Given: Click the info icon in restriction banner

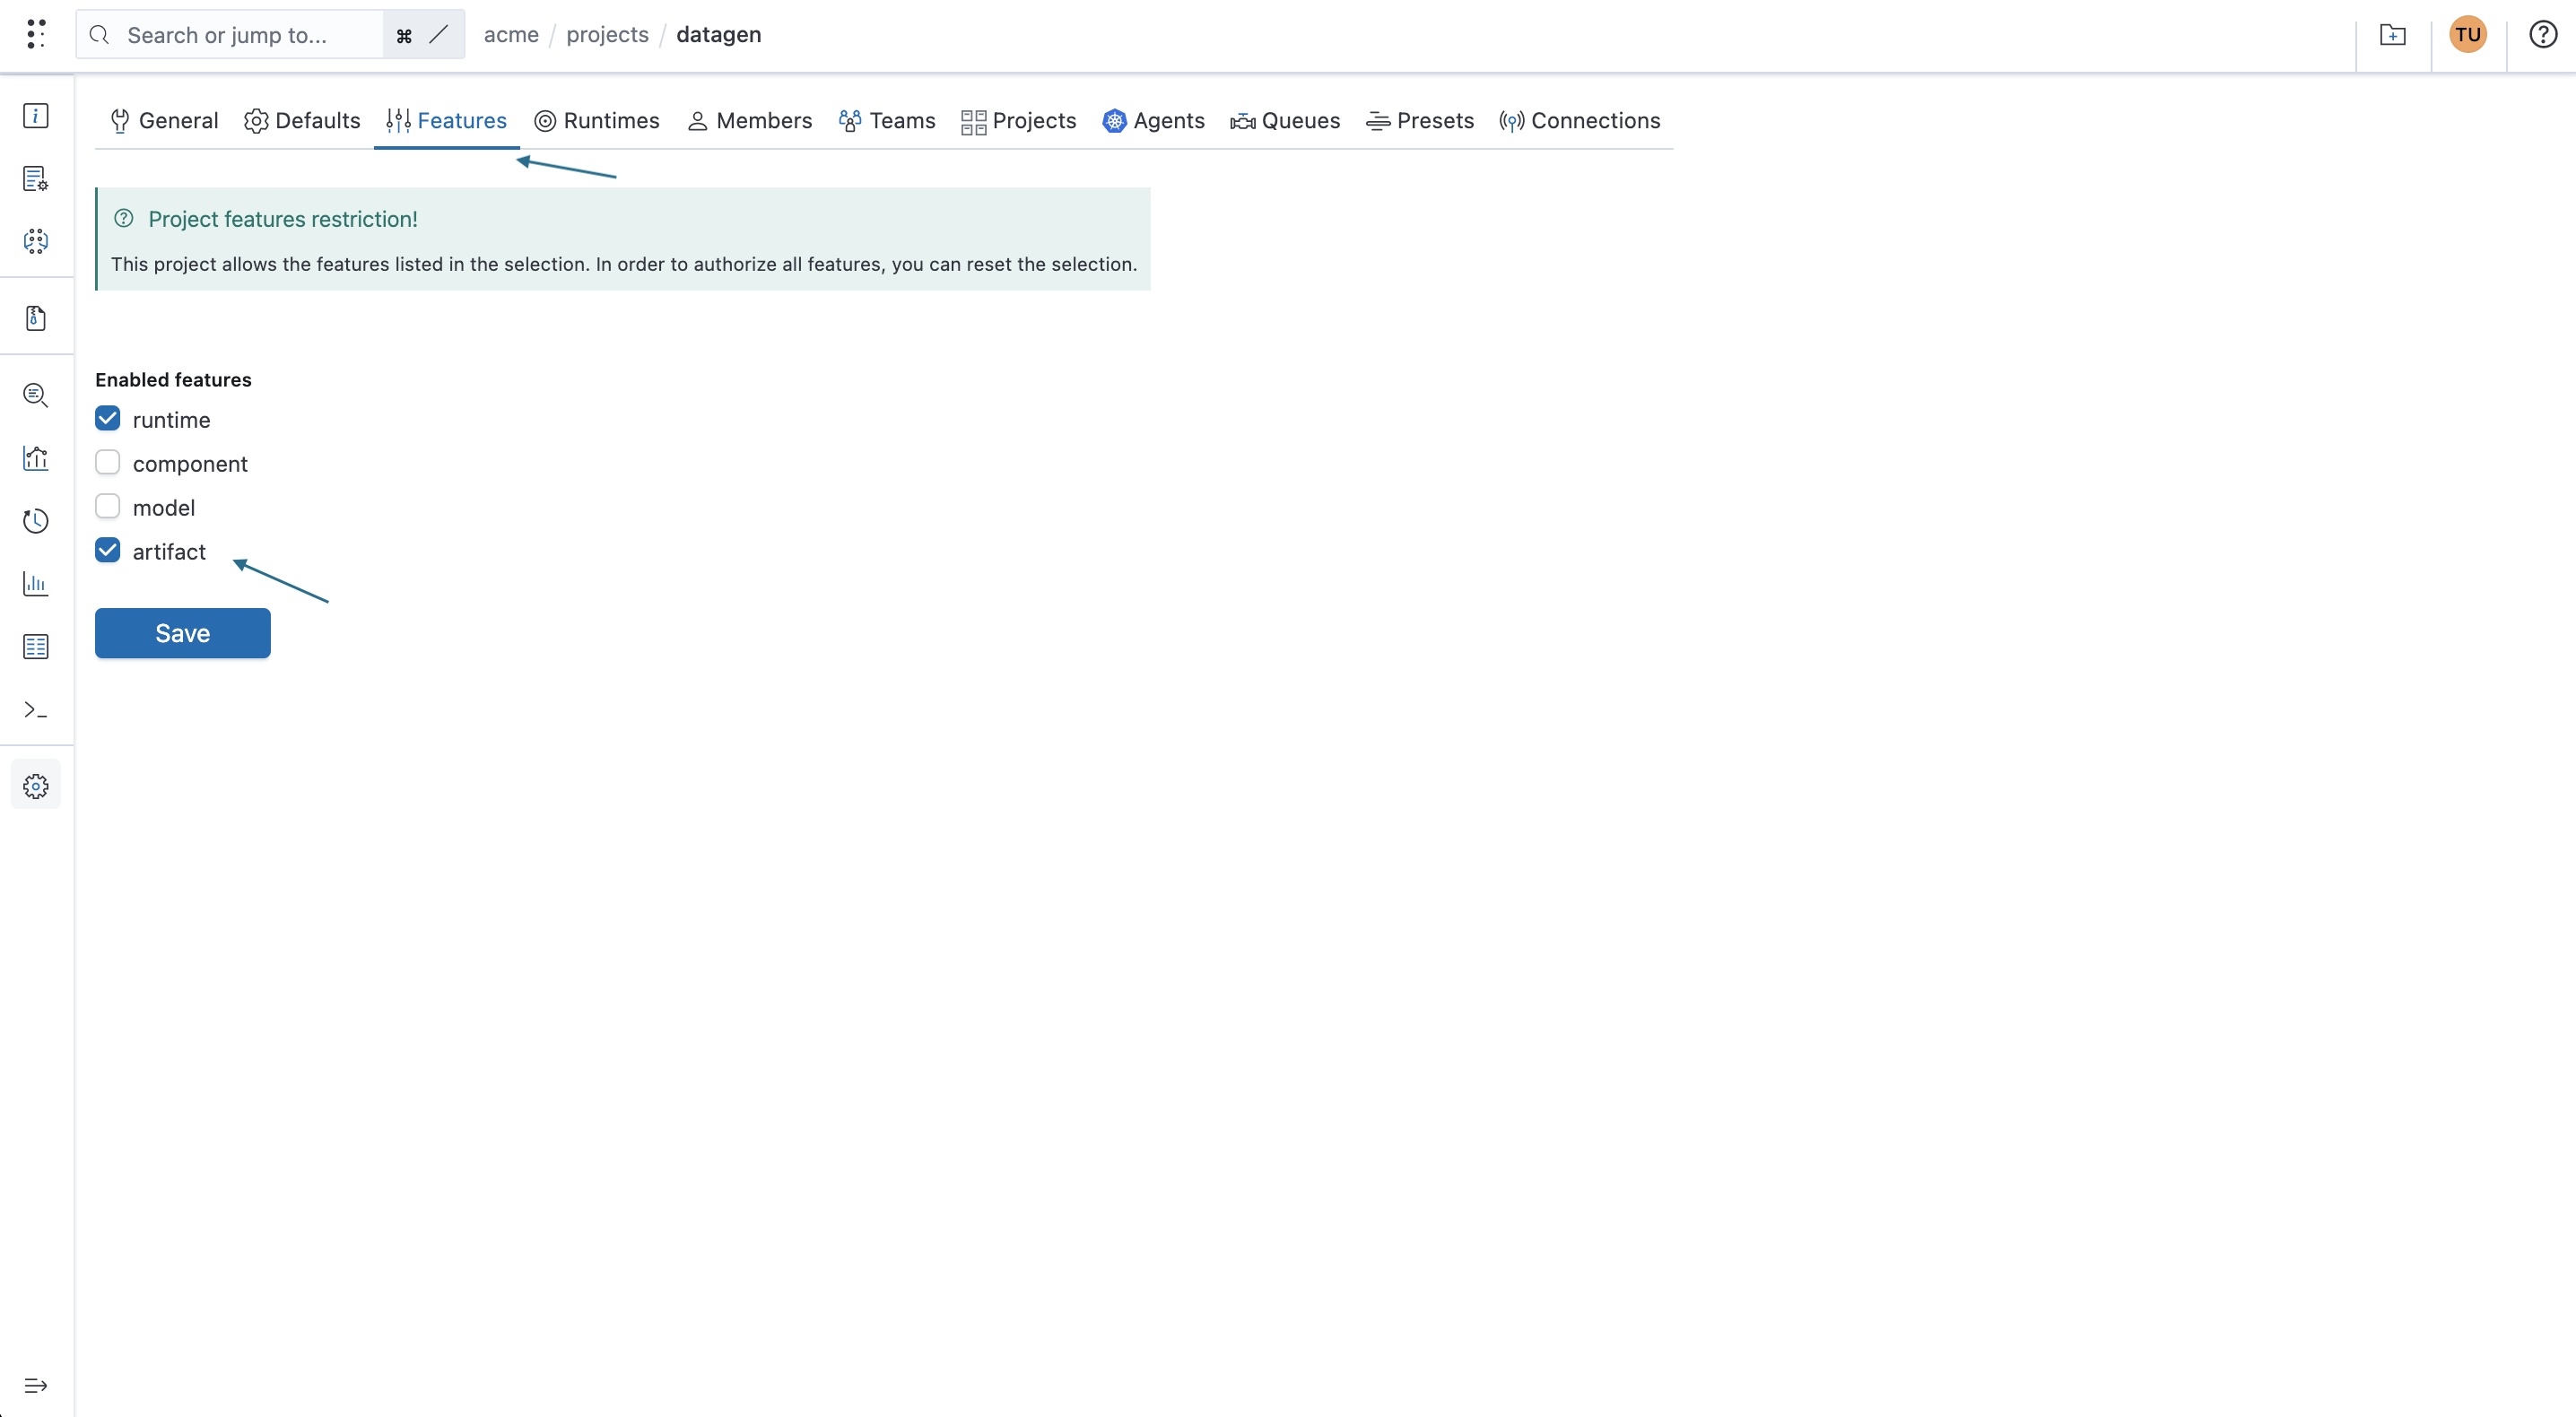Looking at the screenshot, I should [124, 218].
